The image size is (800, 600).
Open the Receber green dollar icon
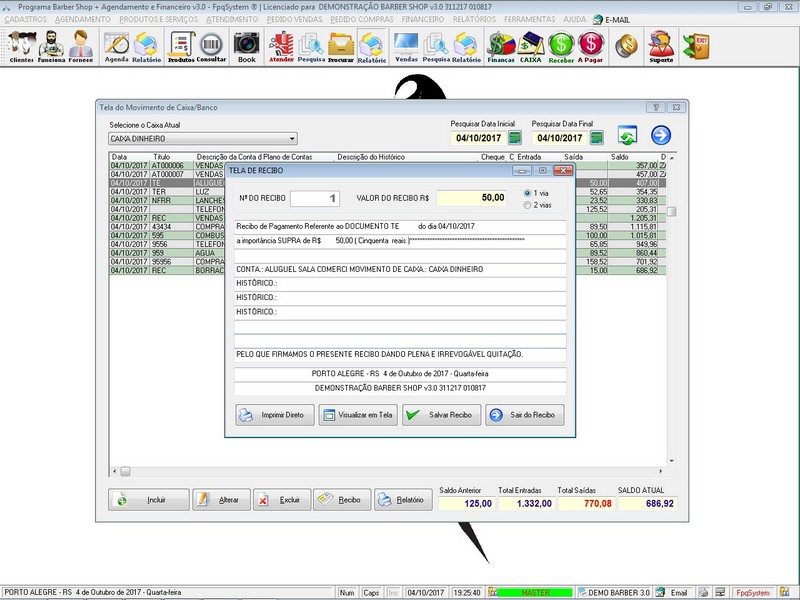pyautogui.click(x=561, y=46)
